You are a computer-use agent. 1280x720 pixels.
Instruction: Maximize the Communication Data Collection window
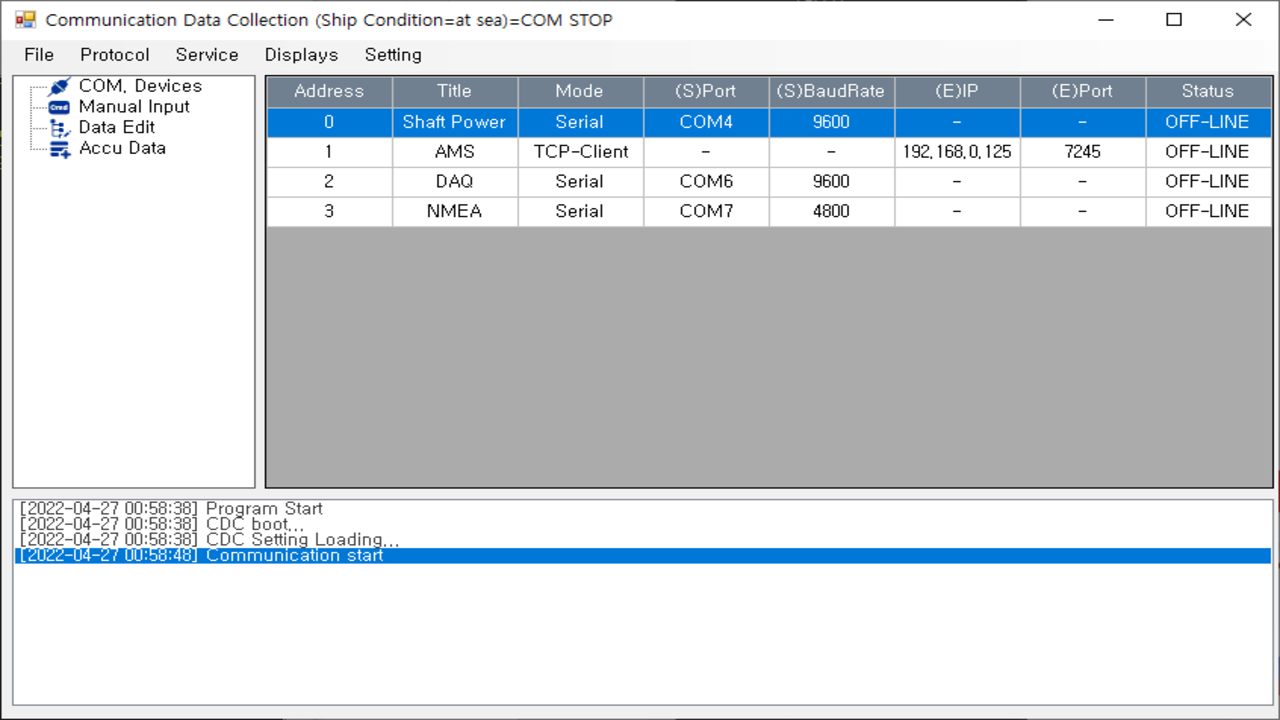click(x=1174, y=20)
